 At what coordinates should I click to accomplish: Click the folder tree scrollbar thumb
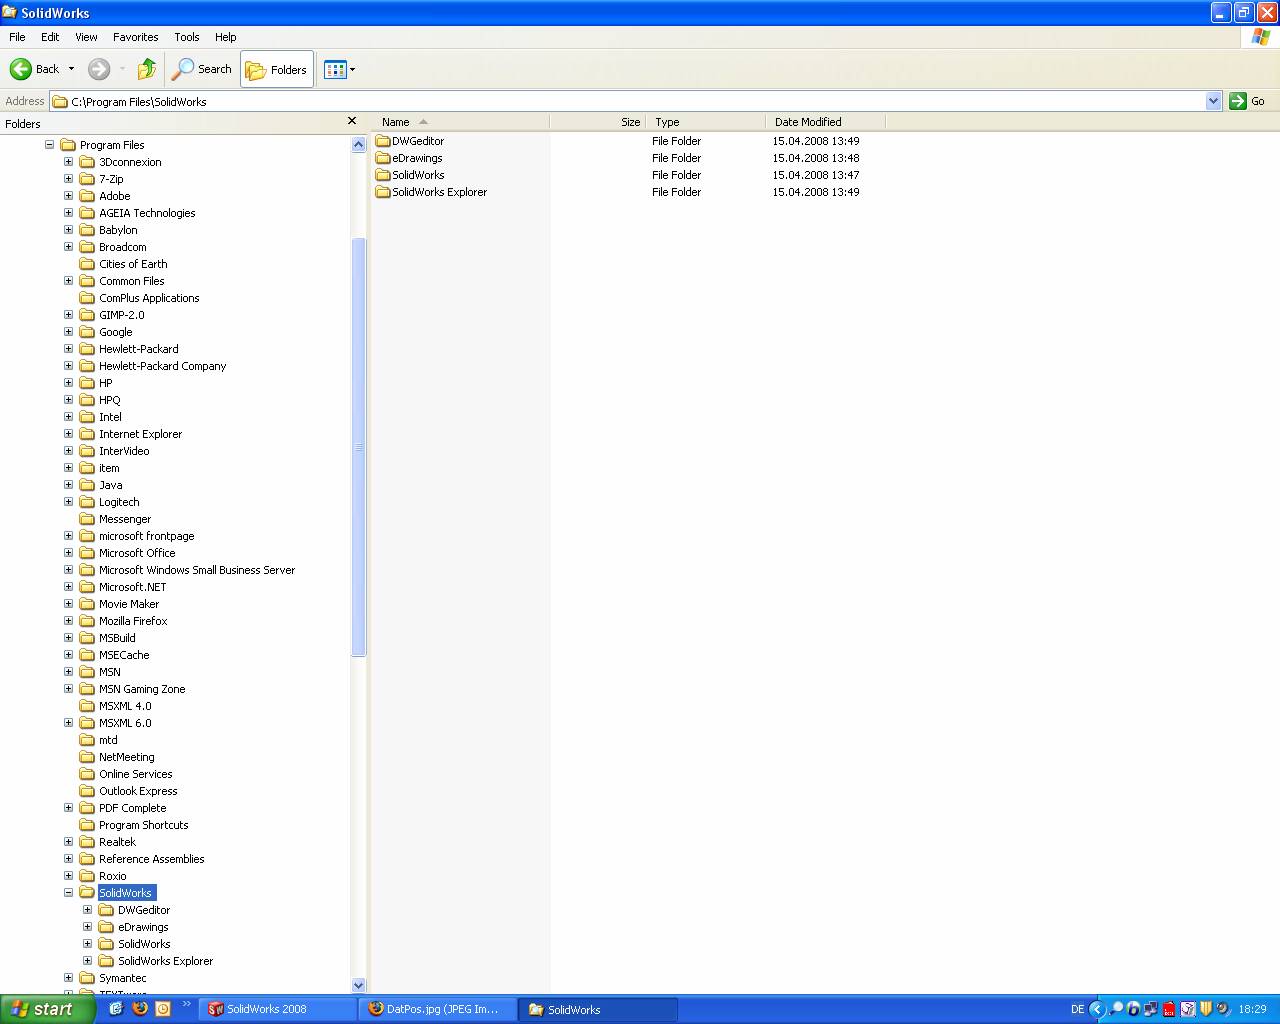tap(359, 447)
